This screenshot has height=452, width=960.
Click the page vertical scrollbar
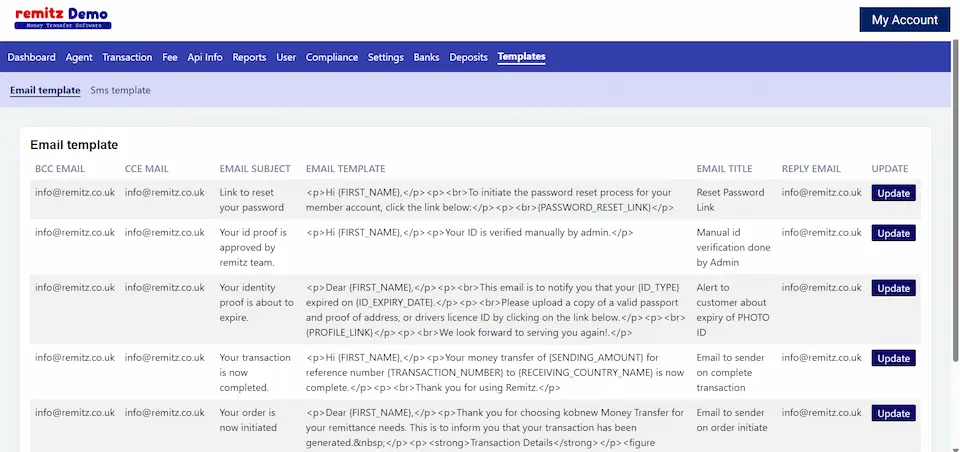(955, 200)
